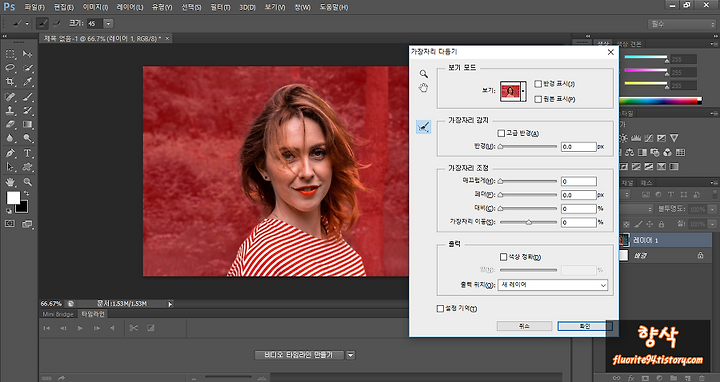
Task: Add Color Balance adjustment icon
Action: pyautogui.click(x=630, y=152)
